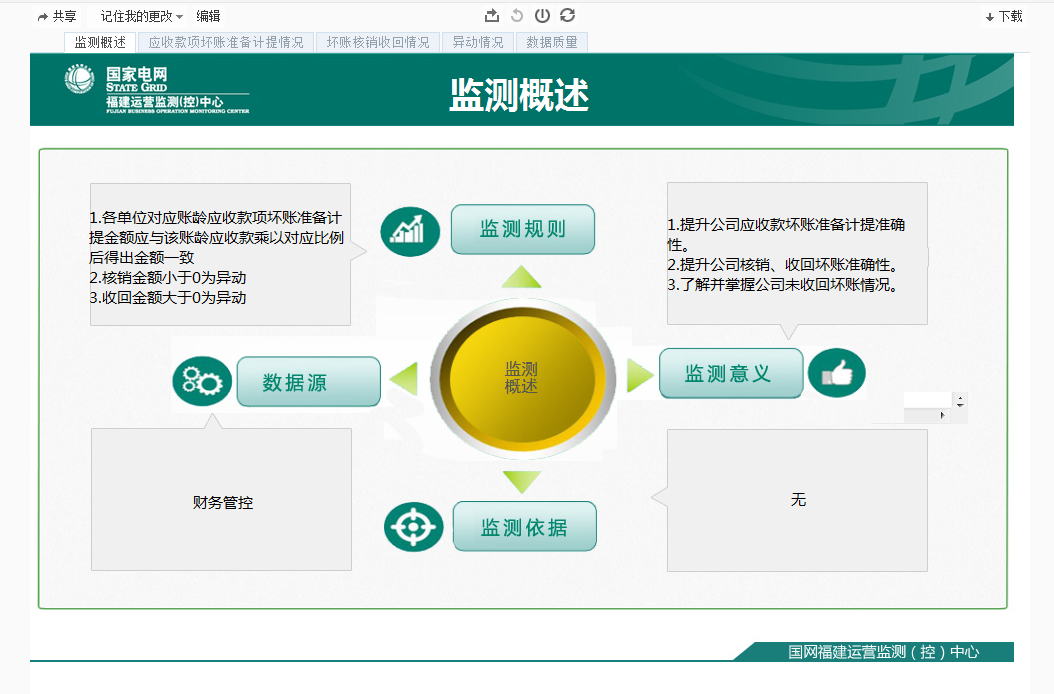Click the 数据源 gears icon
1054x694 pixels.
[x=202, y=381]
